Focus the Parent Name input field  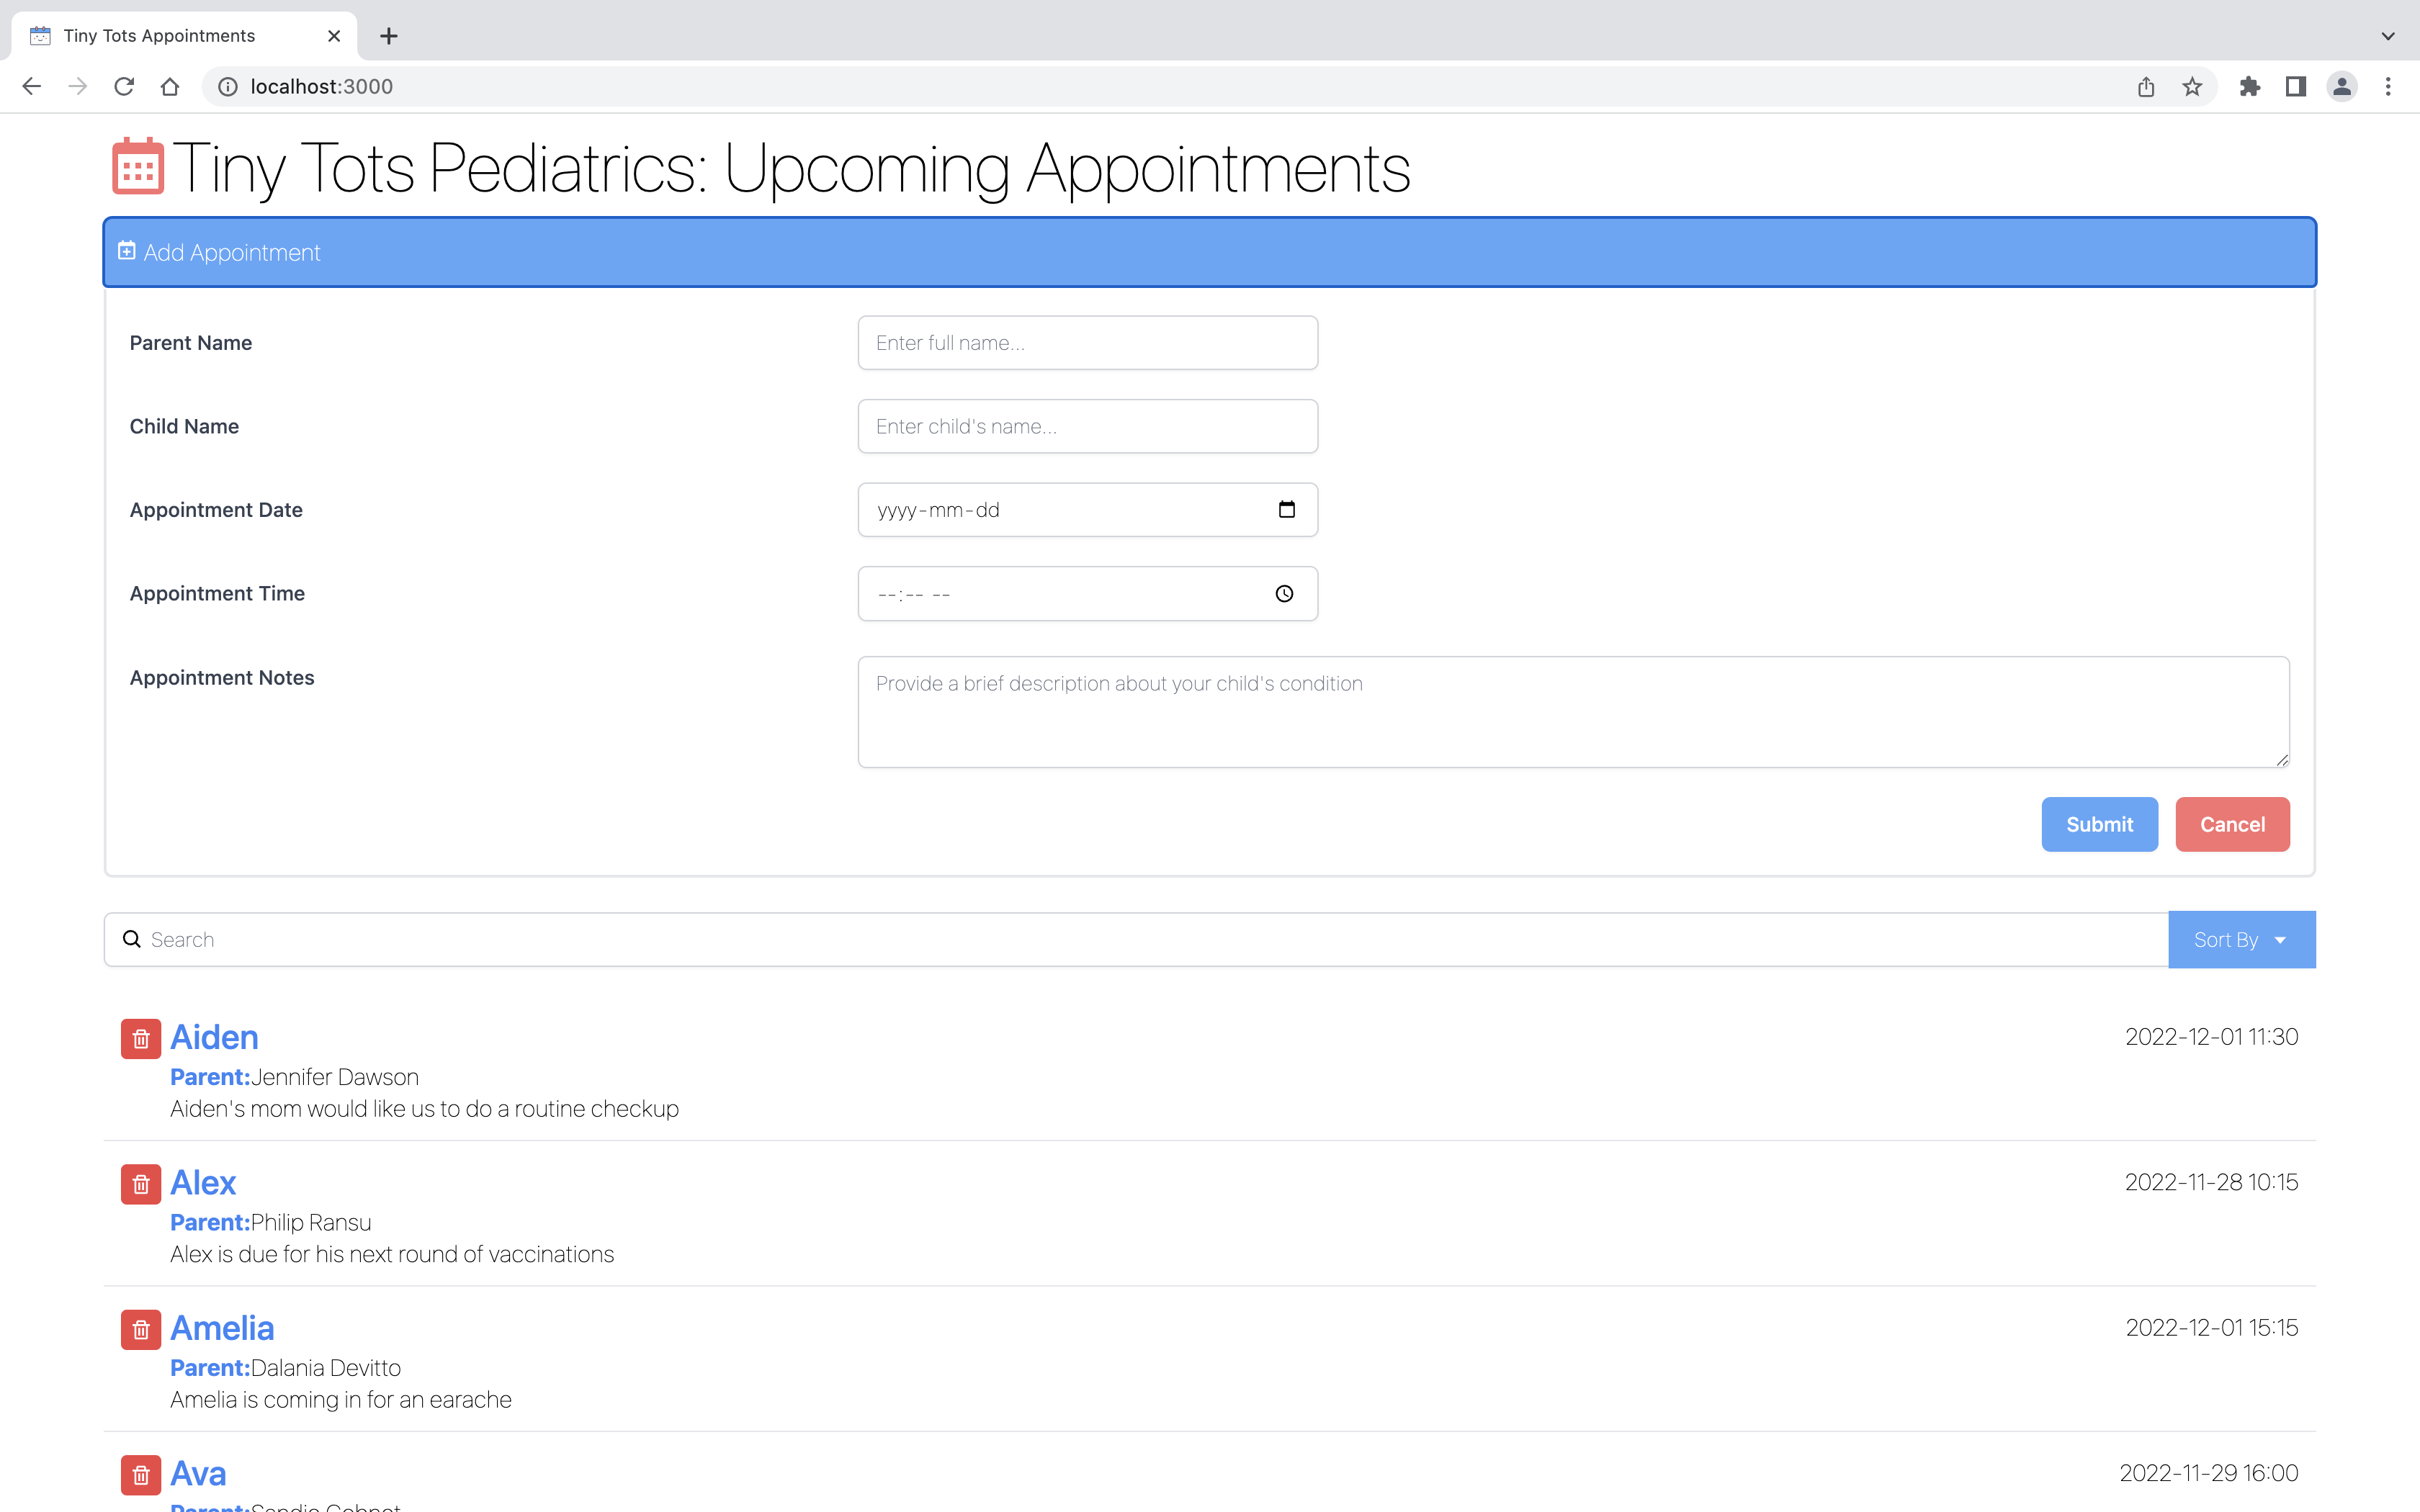click(x=1087, y=343)
